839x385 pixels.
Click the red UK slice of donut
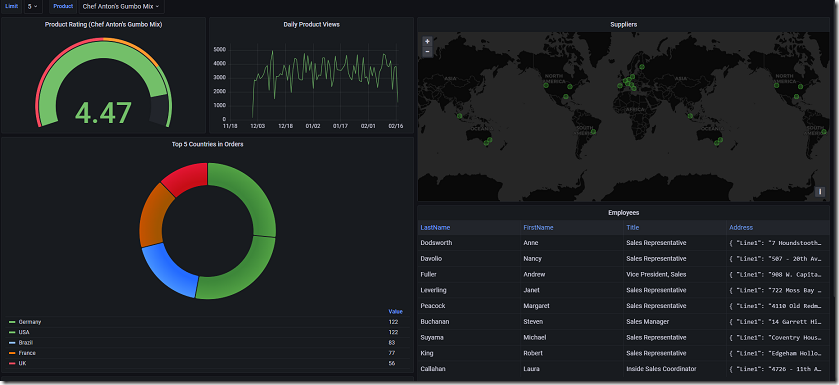pos(187,178)
